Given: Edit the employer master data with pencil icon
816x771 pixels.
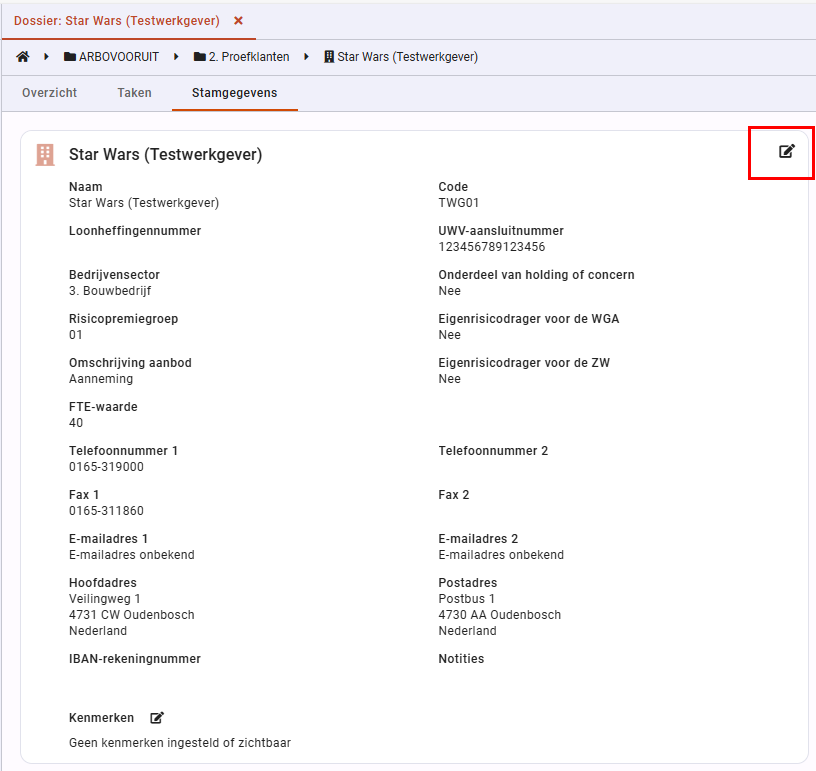Looking at the screenshot, I should pos(786,151).
